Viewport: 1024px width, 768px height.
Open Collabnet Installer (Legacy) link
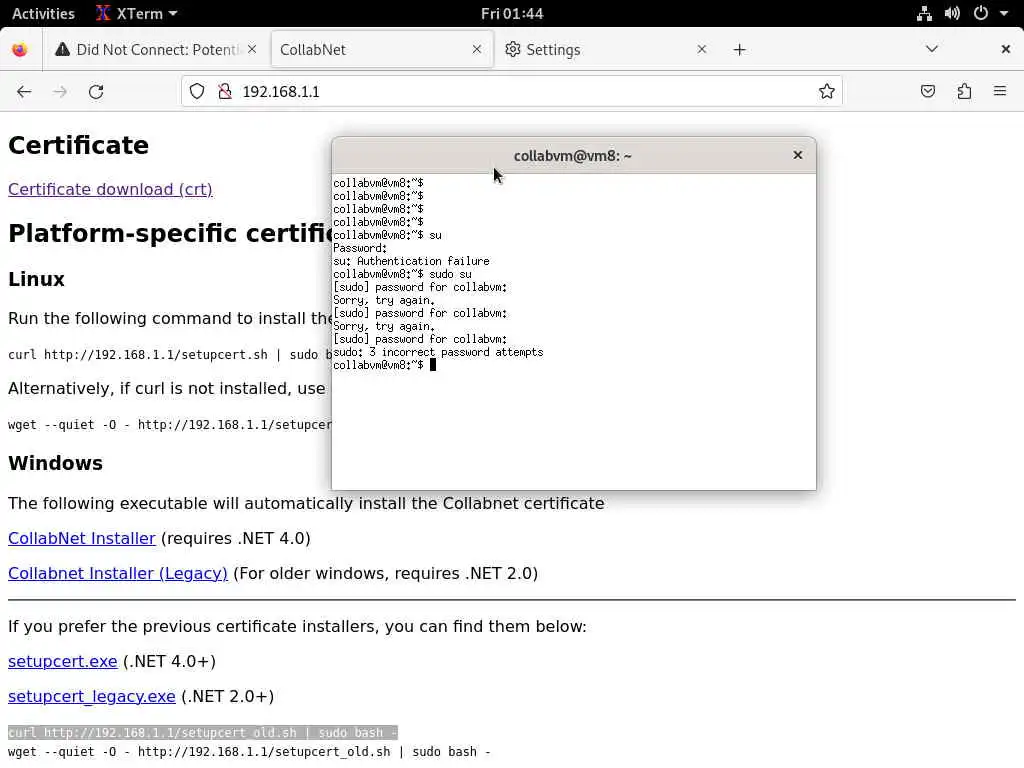tap(118, 573)
